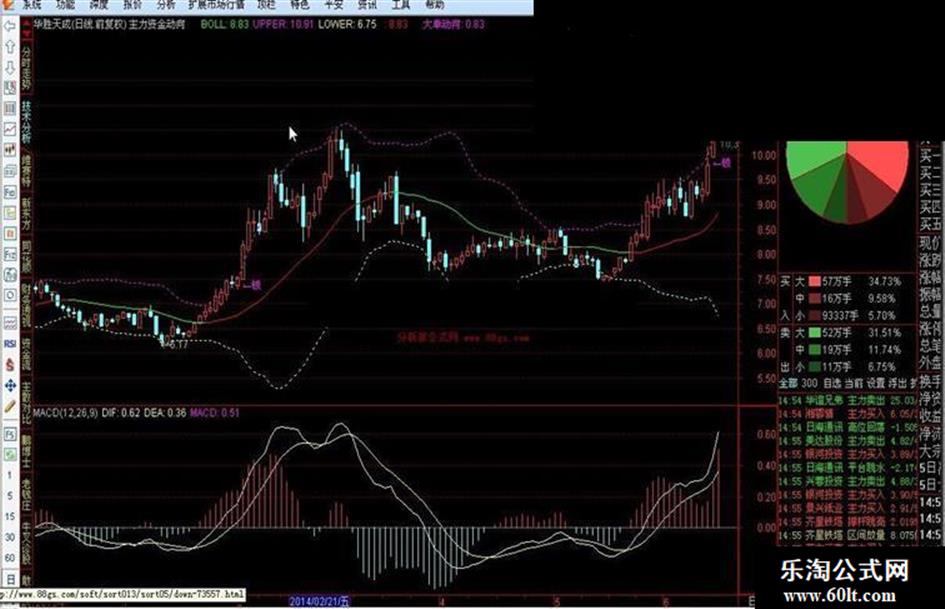The image size is (945, 609).
Task: Select the 60-minute period button
Action: pyautogui.click(x=10, y=558)
